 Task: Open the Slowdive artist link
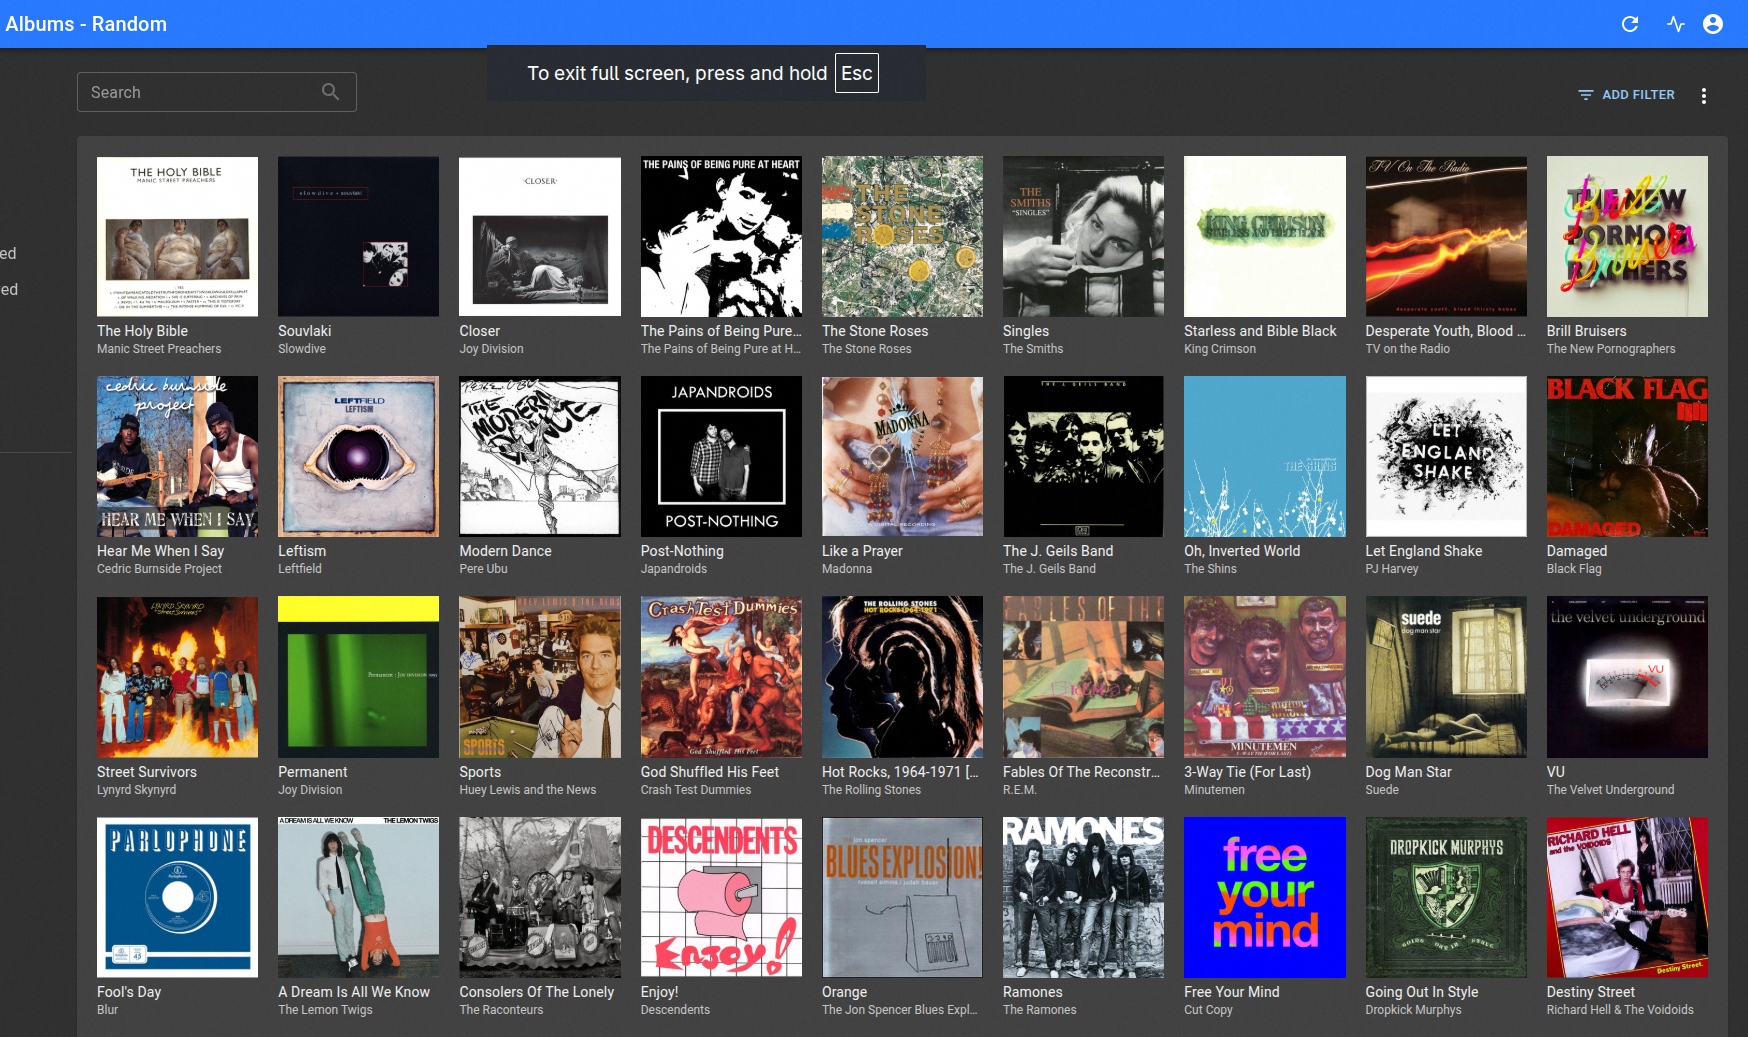302,349
